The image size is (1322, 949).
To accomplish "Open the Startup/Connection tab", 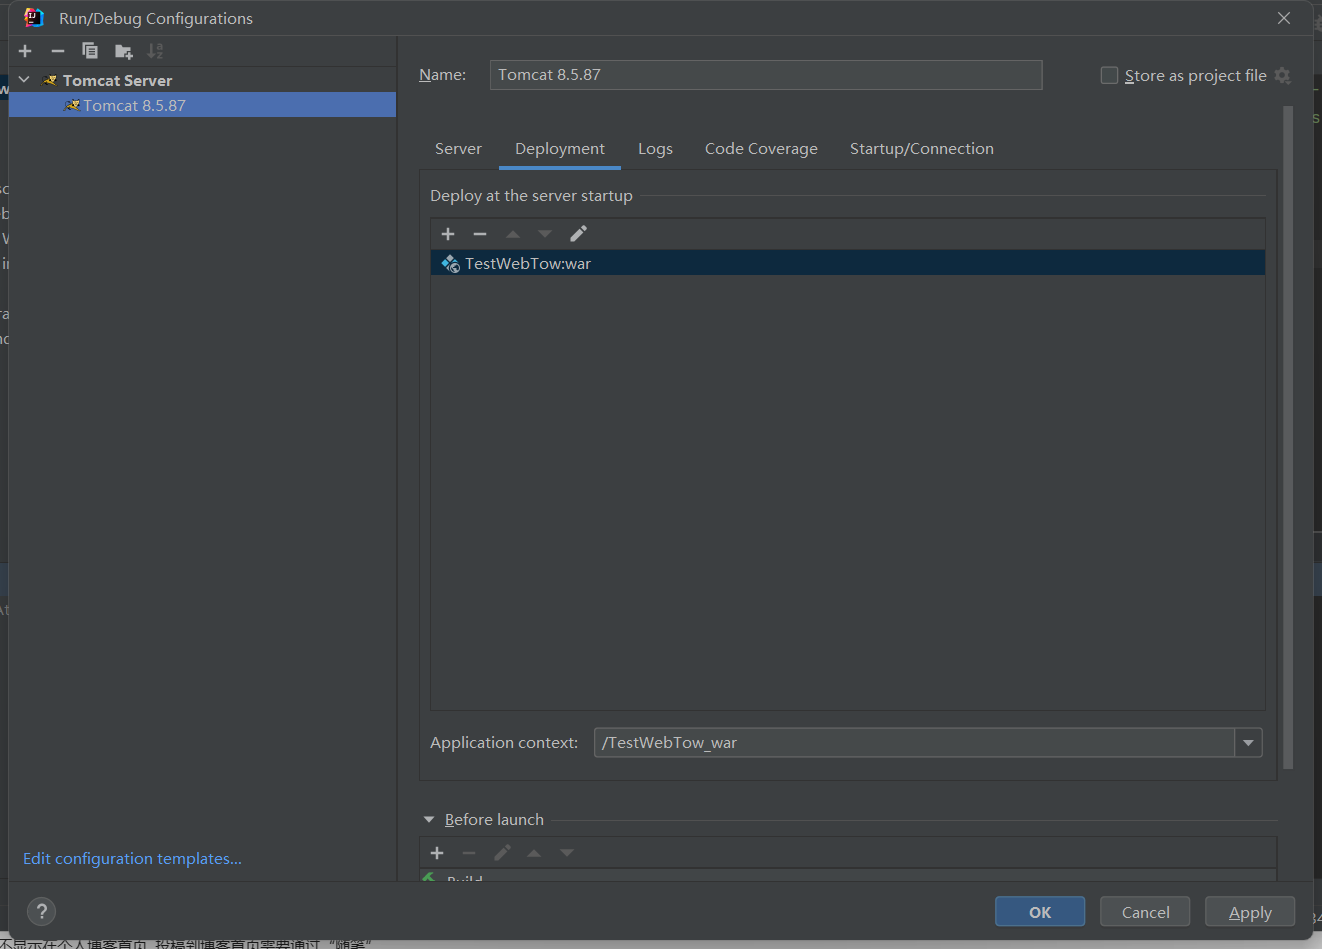I will click(922, 149).
